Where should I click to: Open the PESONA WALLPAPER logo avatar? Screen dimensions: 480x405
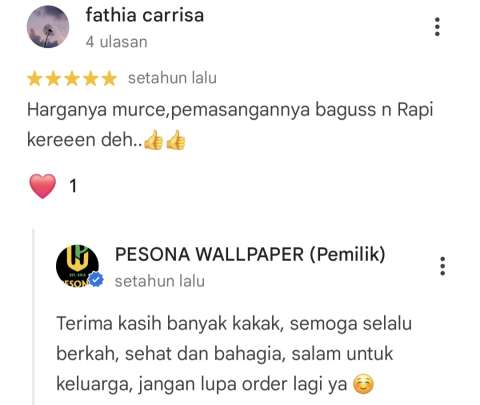coord(77,266)
